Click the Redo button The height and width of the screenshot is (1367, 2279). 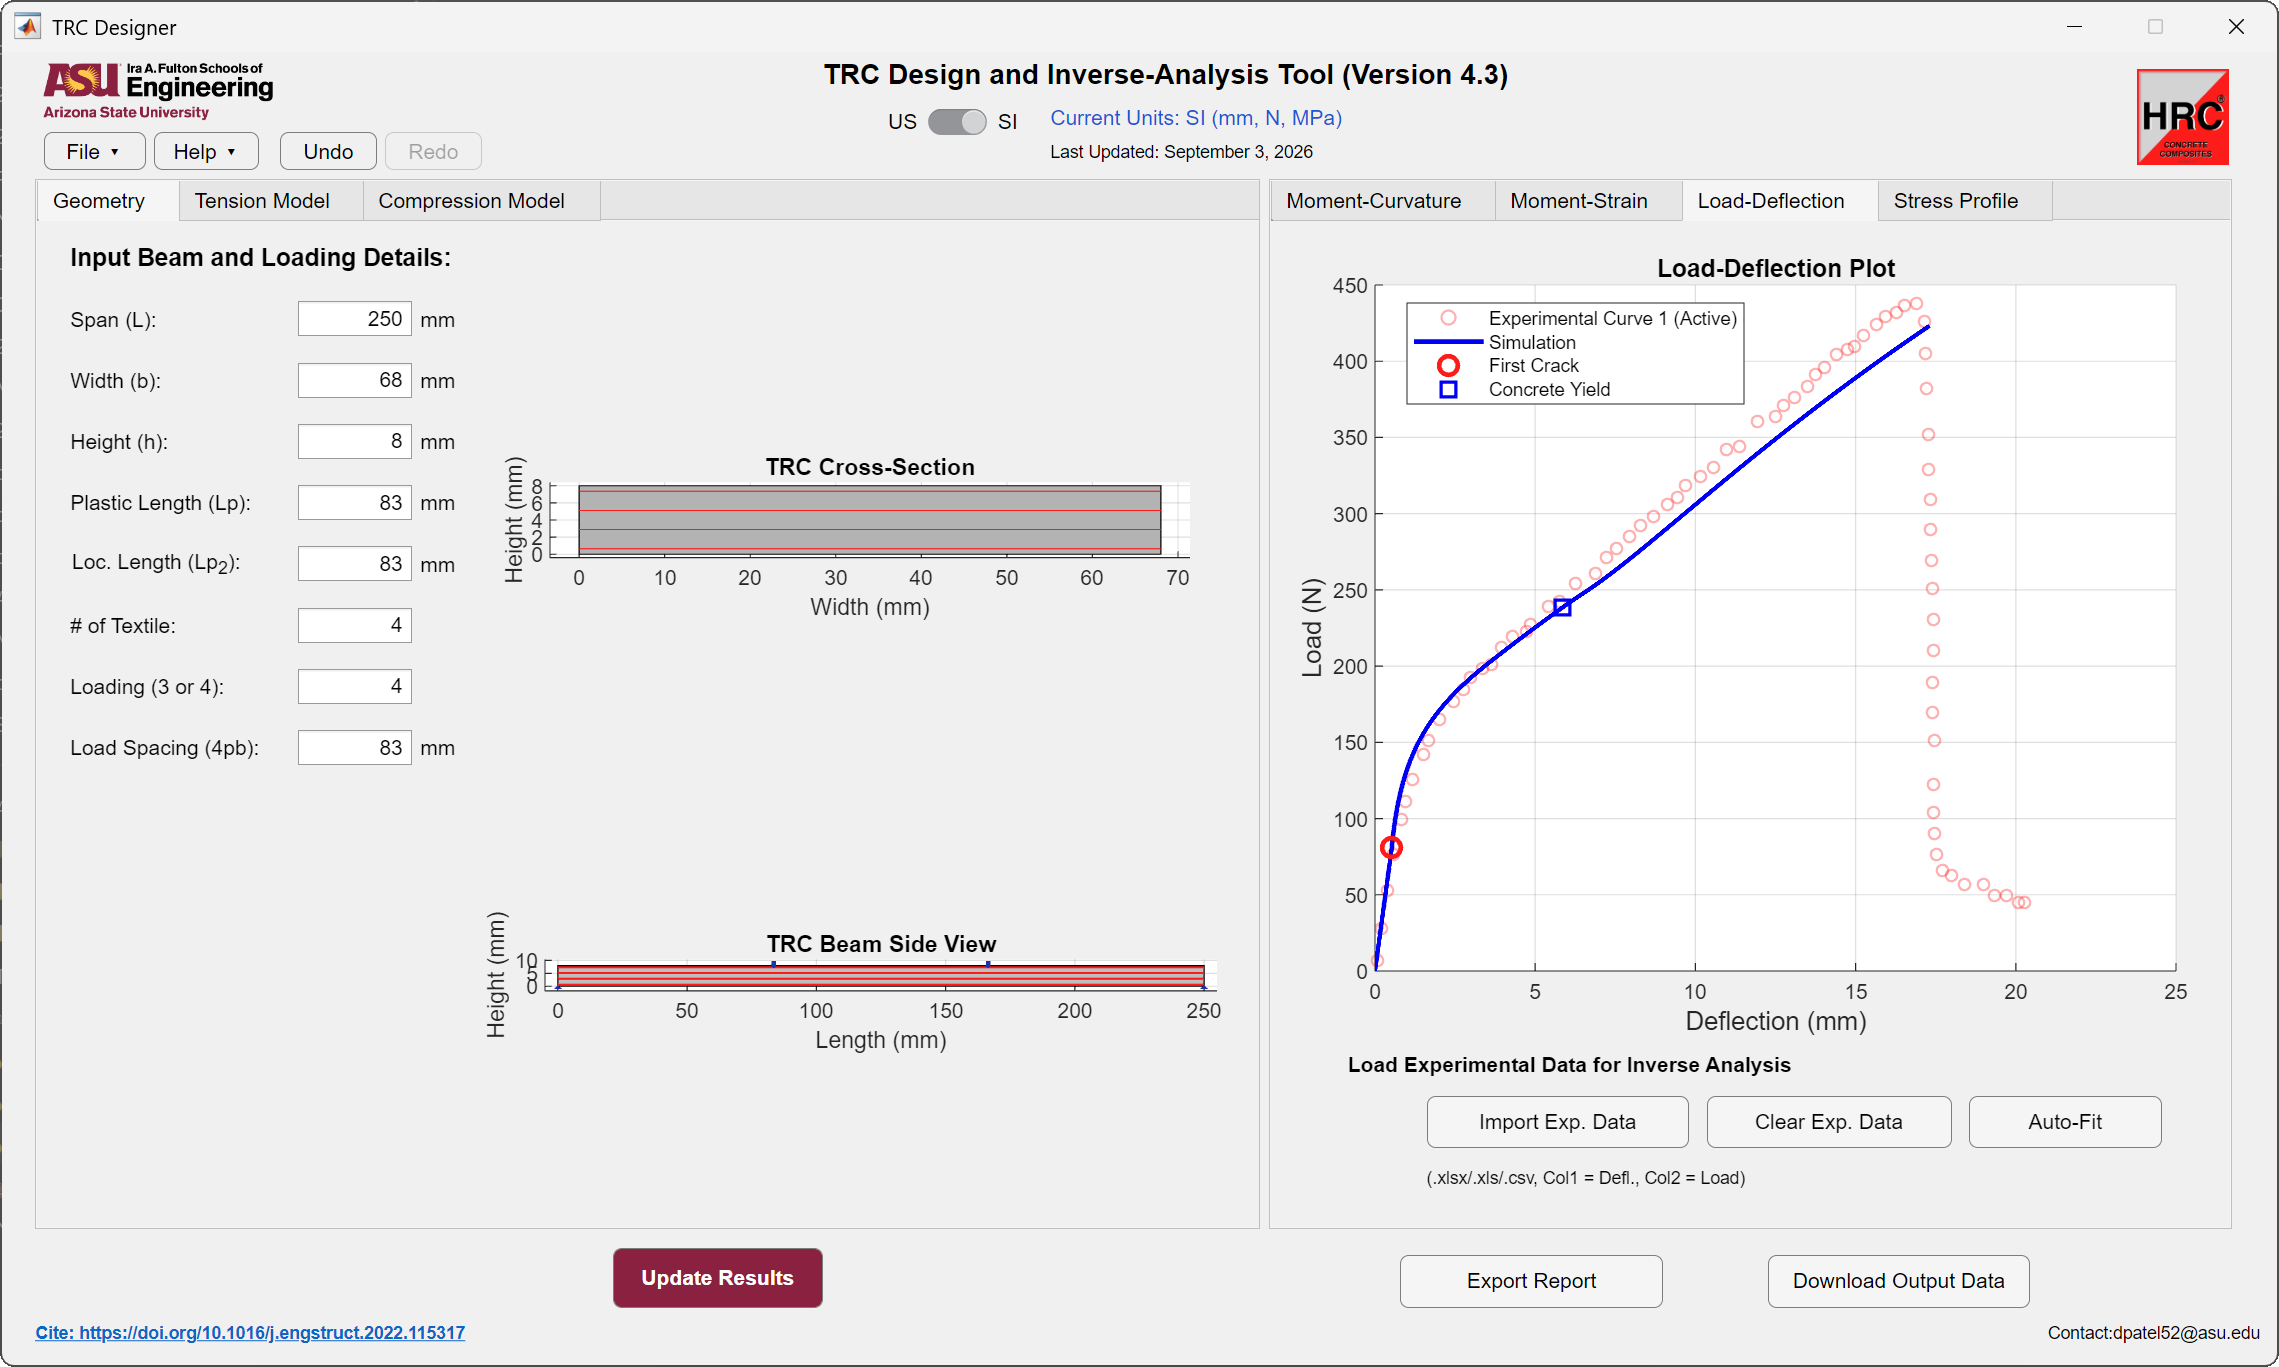tap(433, 152)
